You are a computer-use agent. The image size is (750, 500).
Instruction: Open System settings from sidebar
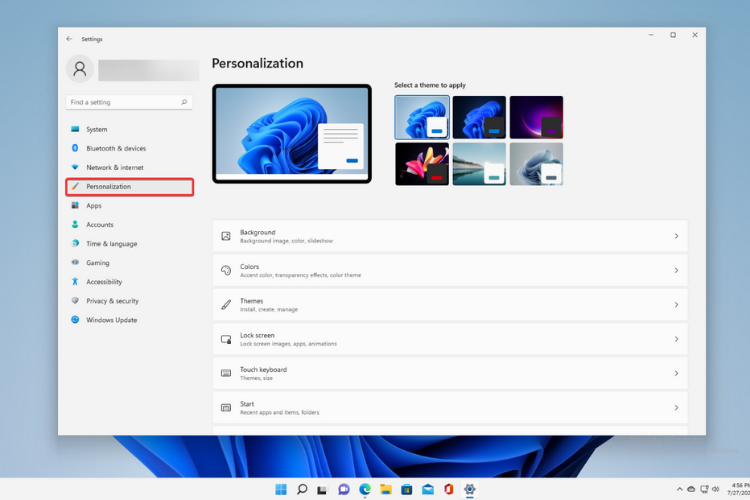coord(96,129)
